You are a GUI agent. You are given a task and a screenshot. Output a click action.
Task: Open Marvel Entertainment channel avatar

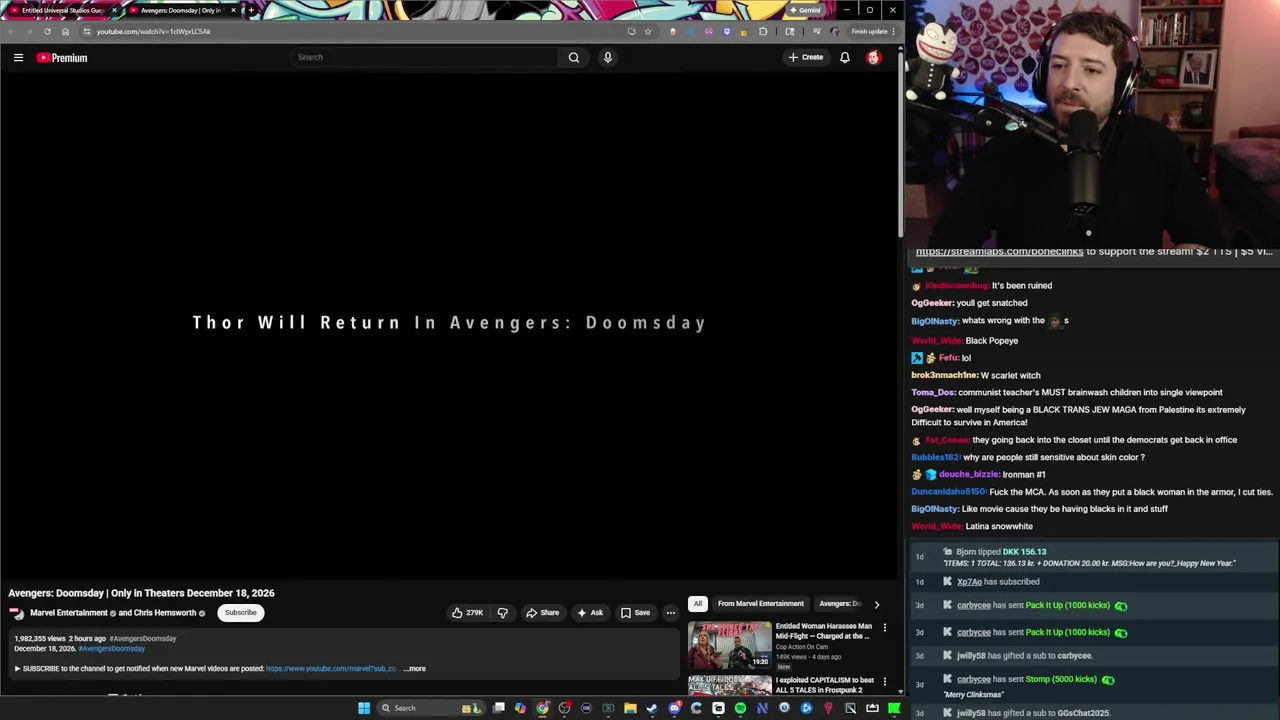tap(17, 613)
